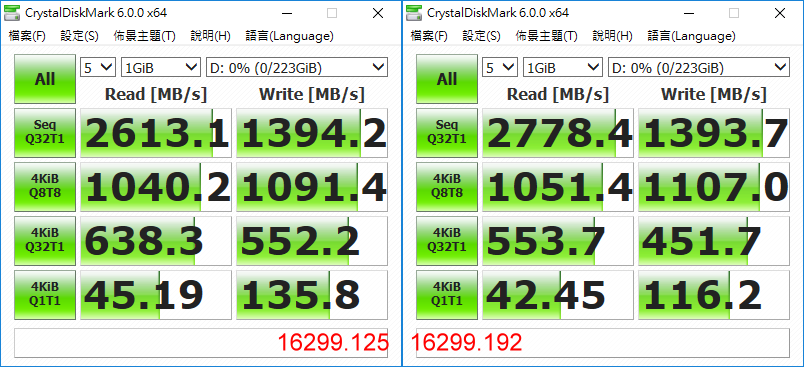
Task: Click 4KiB Q1T1 read result 42.45
Action: coord(558,295)
